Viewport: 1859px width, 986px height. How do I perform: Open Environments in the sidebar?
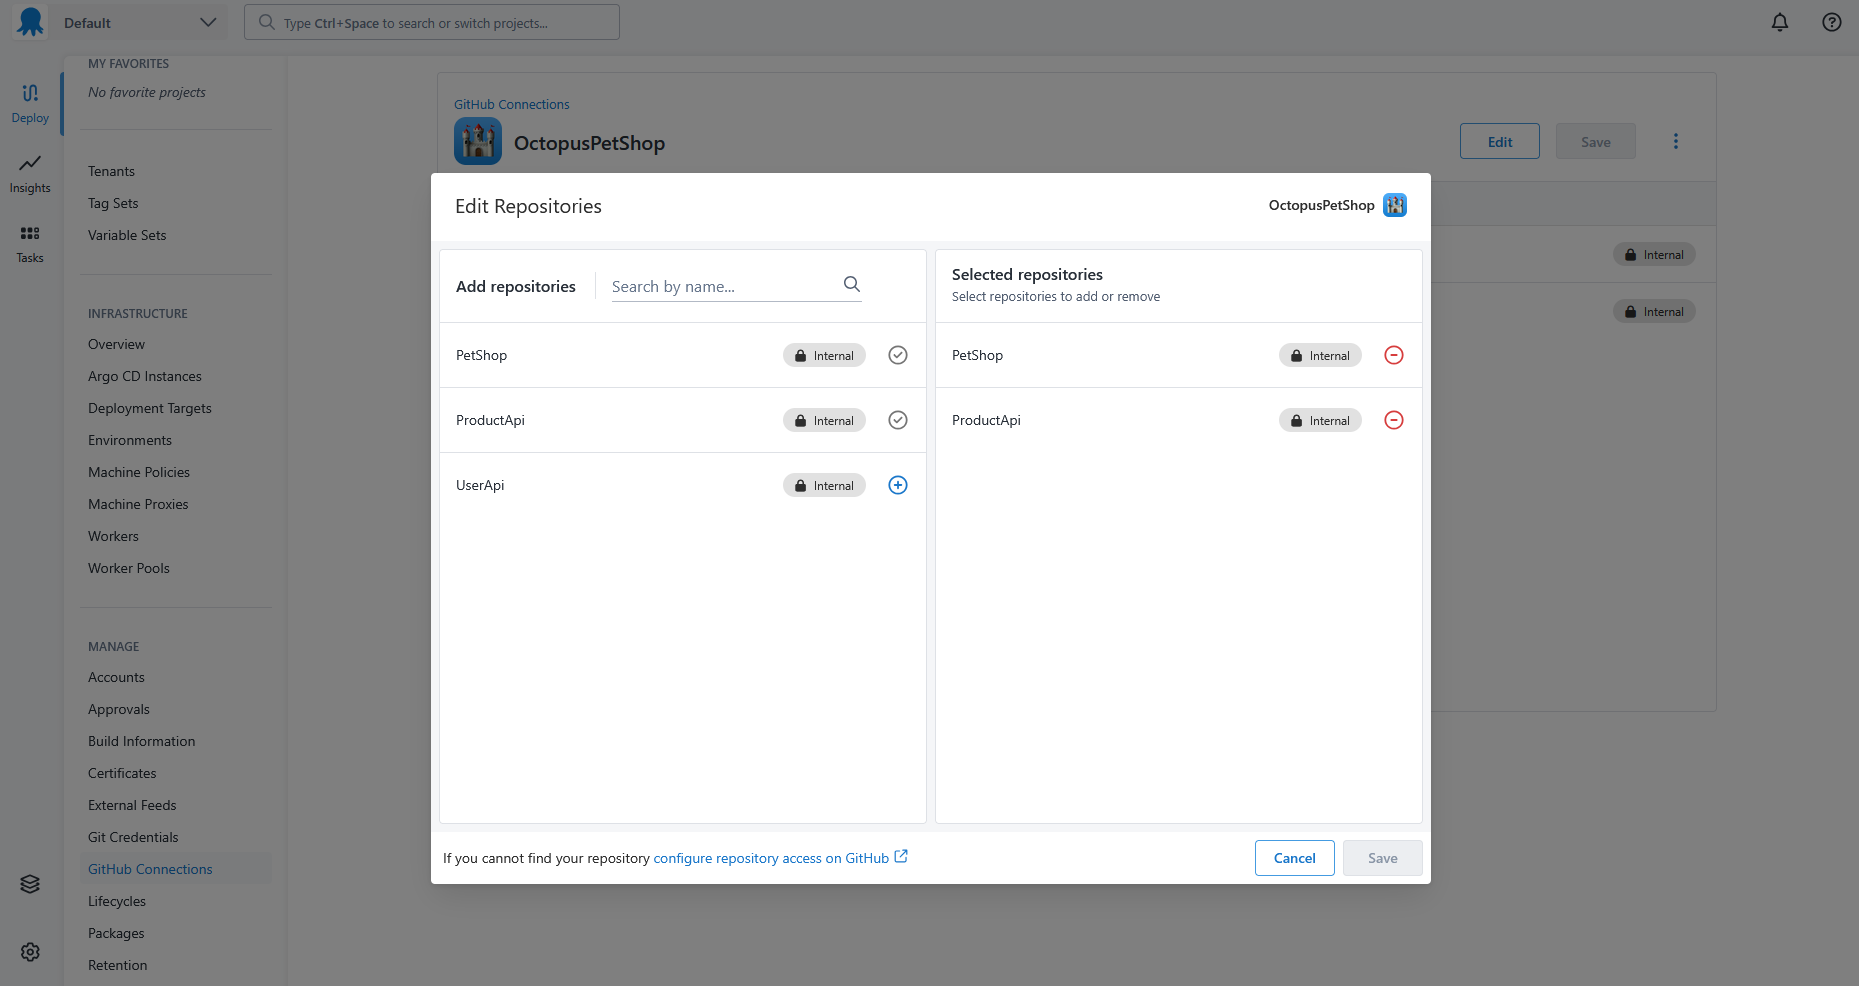click(x=130, y=440)
